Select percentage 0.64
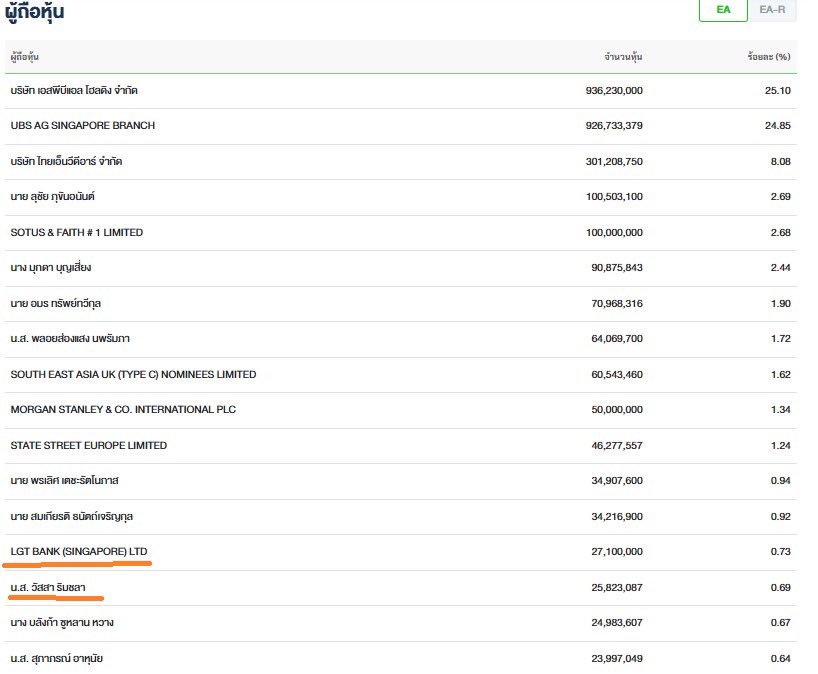Image resolution: width=818 pixels, height=674 pixels. coord(780,658)
